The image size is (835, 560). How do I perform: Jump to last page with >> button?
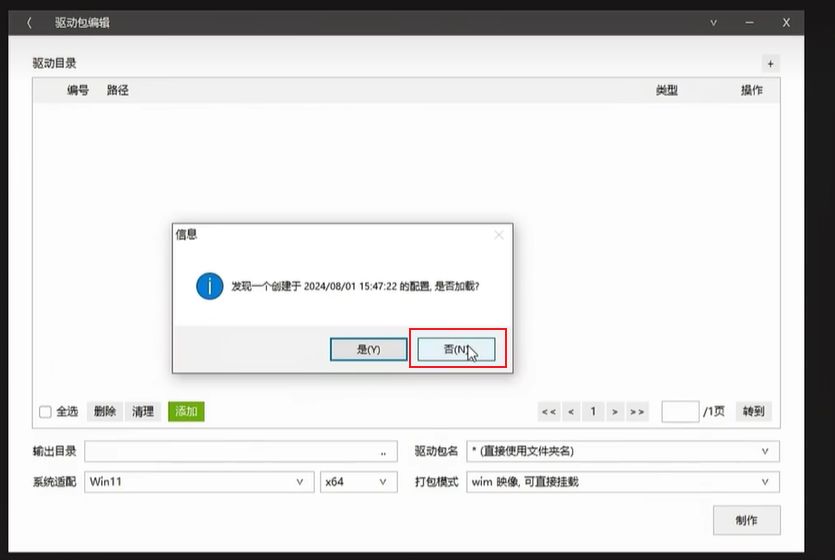[x=637, y=411]
